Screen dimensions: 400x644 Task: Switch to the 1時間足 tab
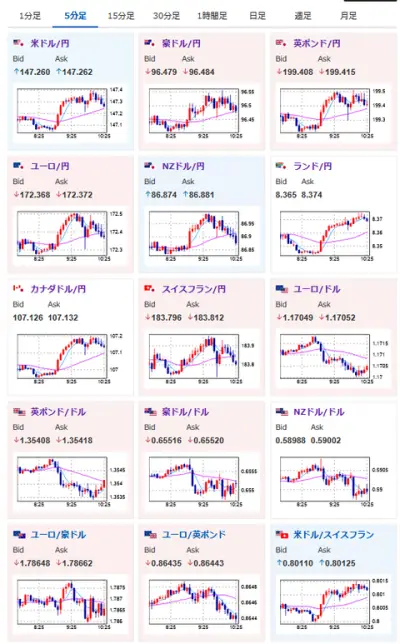pyautogui.click(x=212, y=16)
